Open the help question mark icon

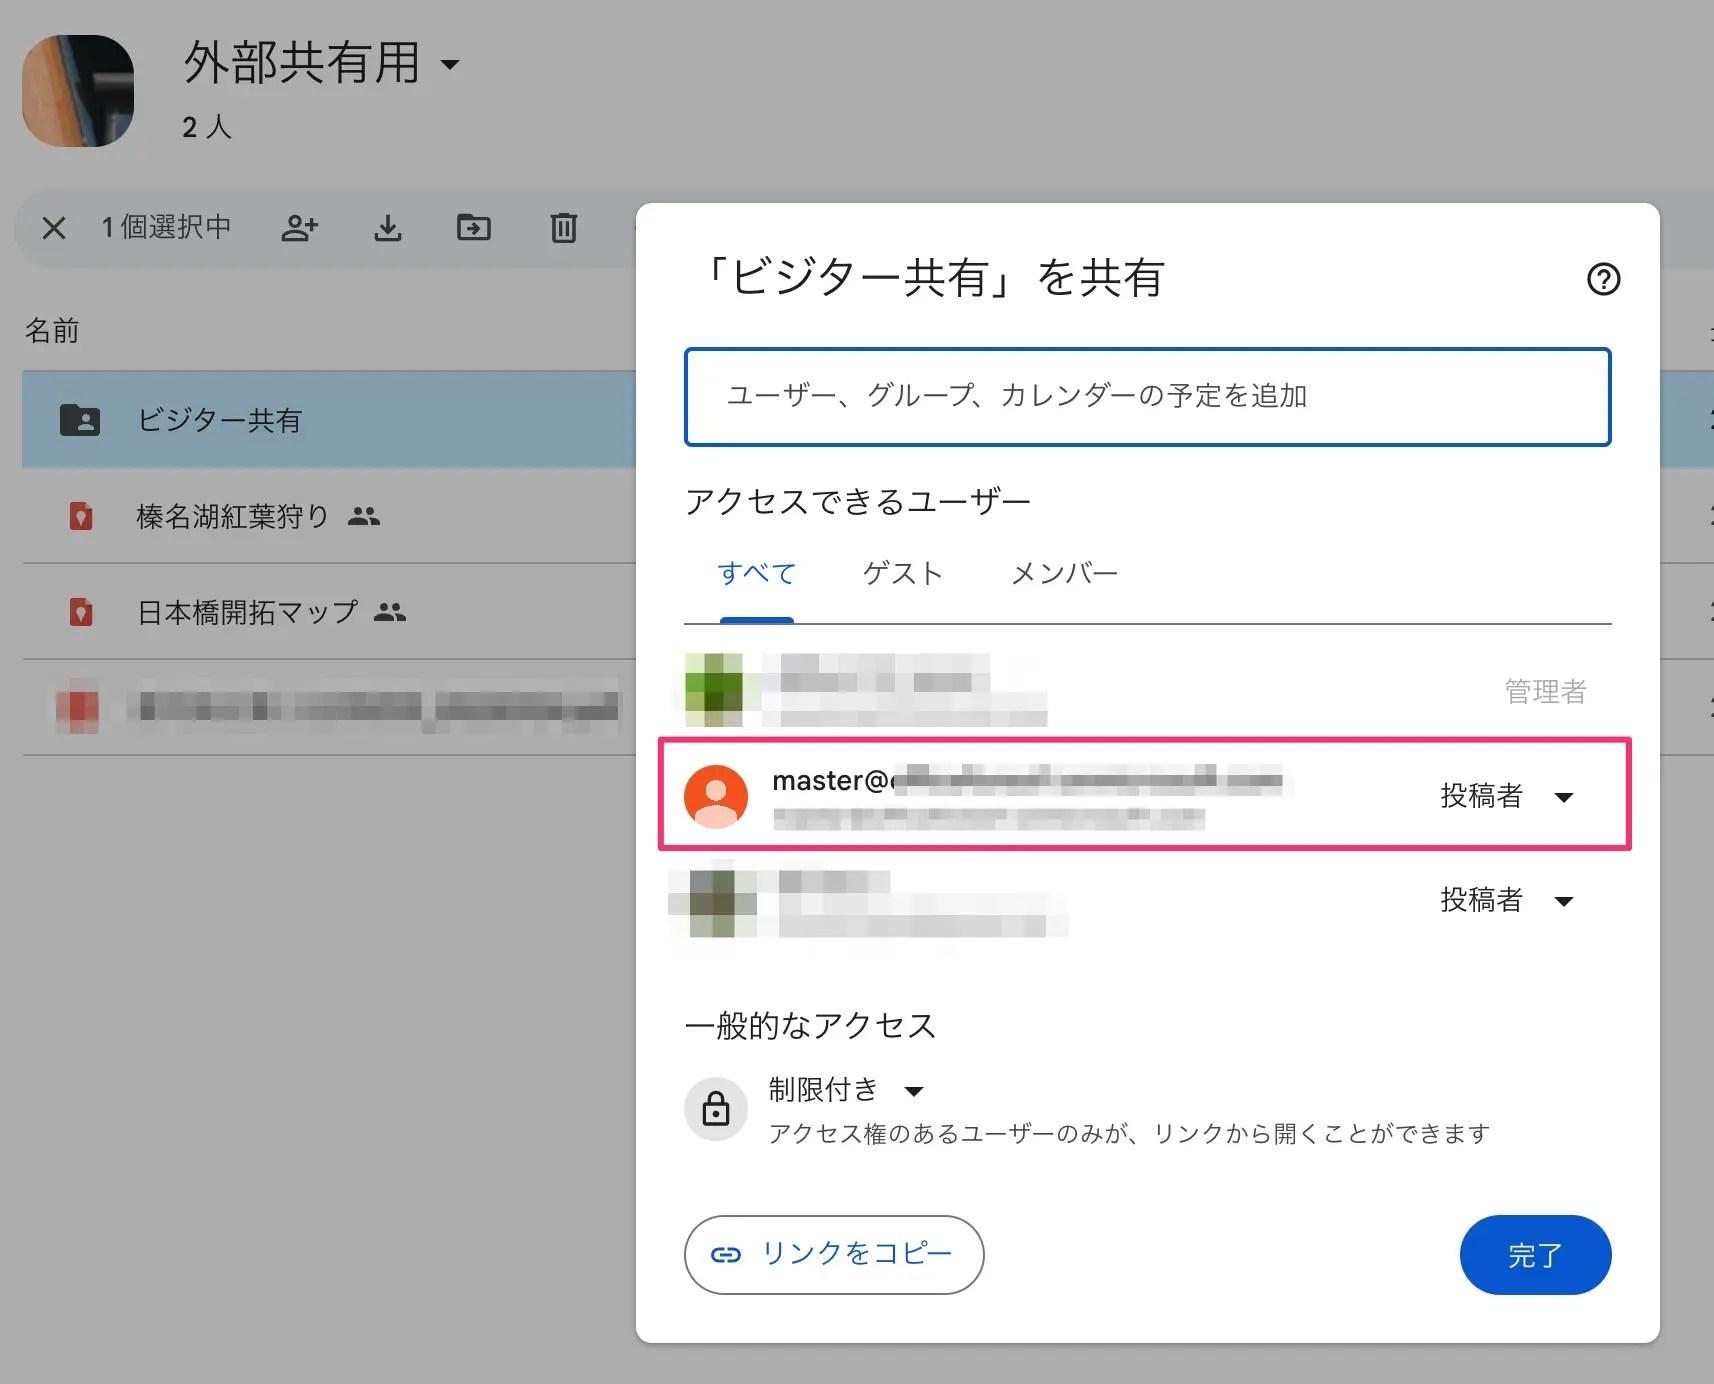1603,279
